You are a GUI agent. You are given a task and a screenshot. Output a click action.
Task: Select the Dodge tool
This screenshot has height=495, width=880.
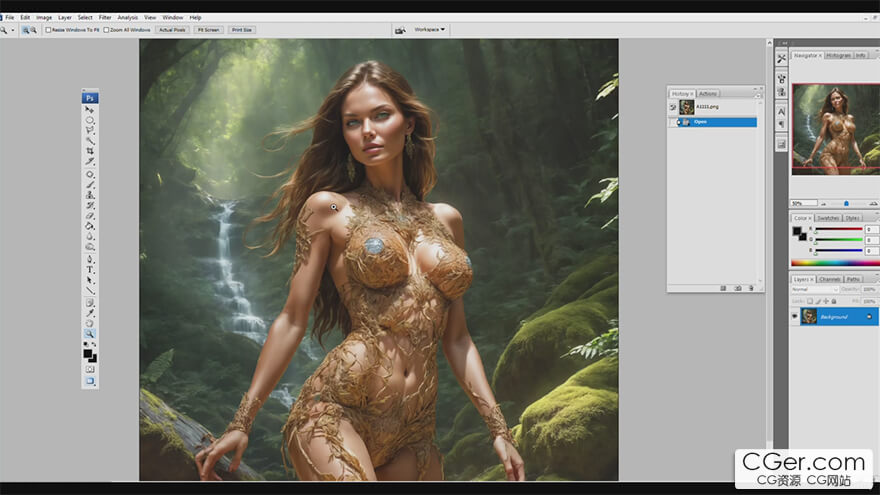(x=90, y=247)
